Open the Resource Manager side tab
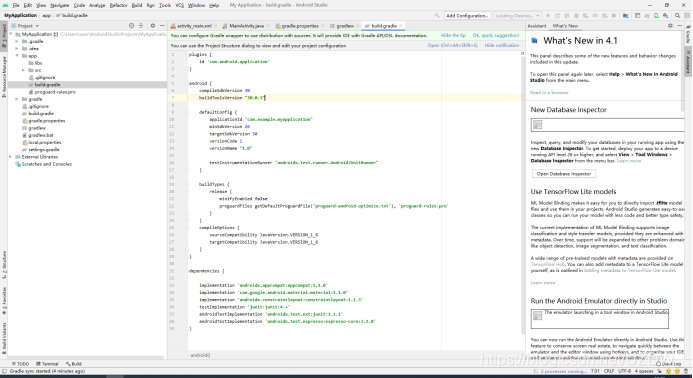 coord(4,76)
